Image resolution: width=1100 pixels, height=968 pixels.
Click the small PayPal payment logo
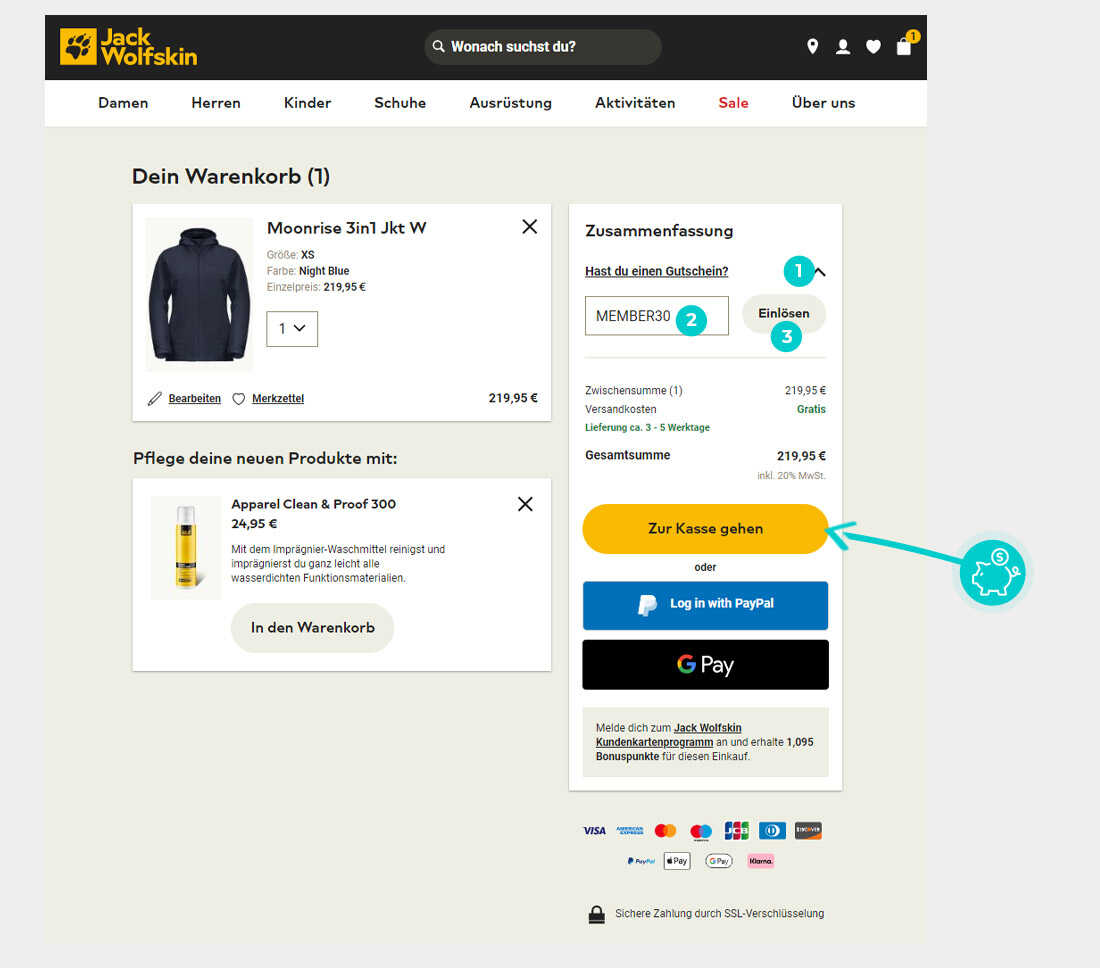[641, 861]
